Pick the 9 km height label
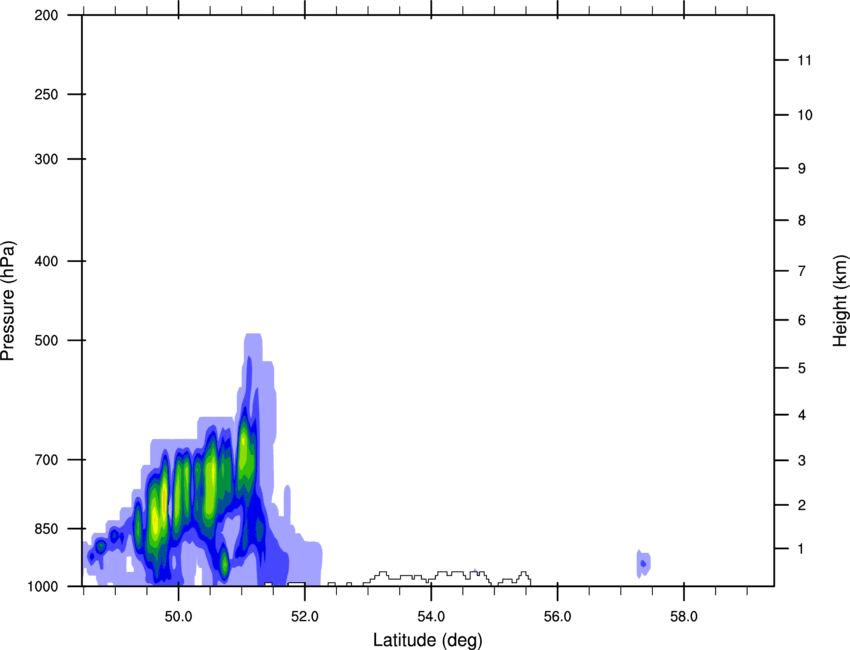The image size is (850, 650). 802,169
